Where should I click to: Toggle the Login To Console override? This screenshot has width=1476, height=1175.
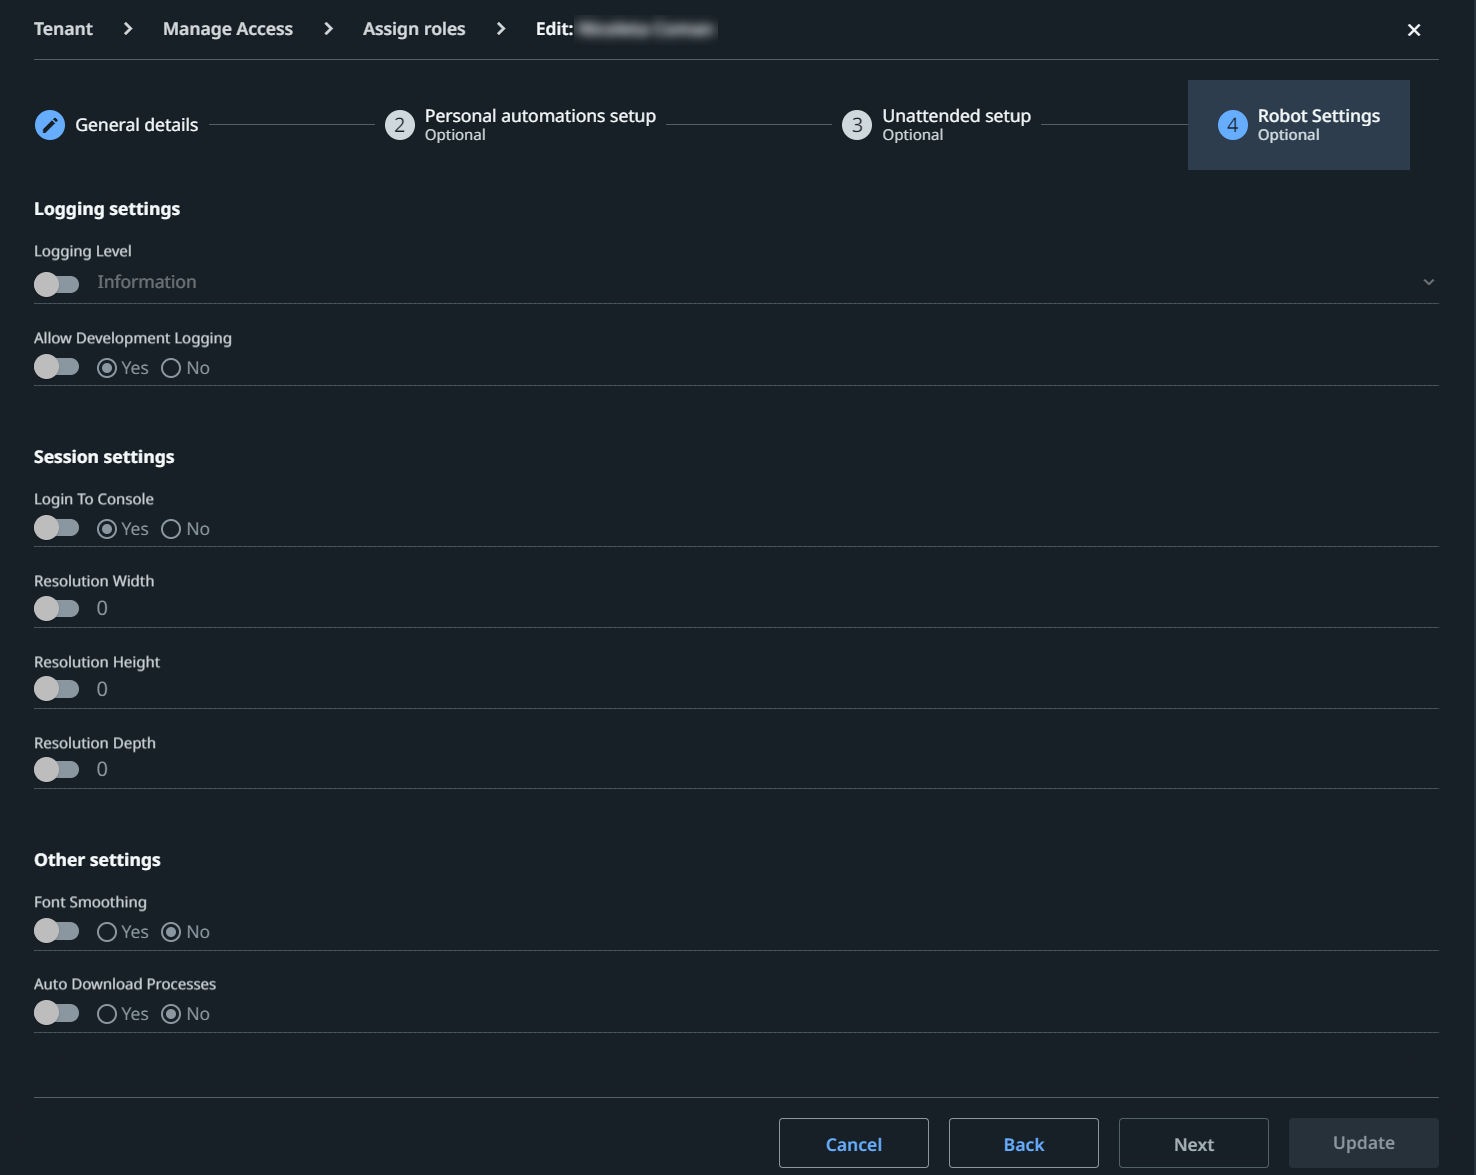[57, 527]
